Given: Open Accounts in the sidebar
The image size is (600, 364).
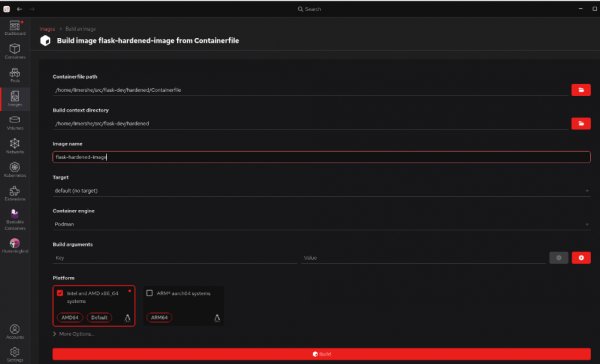Looking at the screenshot, I should [x=15, y=331].
